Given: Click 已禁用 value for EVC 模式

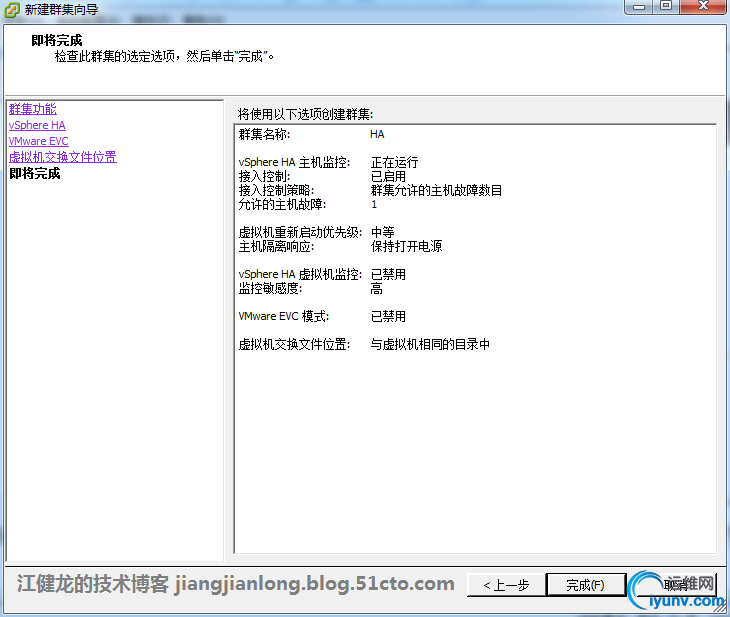Looking at the screenshot, I should 388,316.
